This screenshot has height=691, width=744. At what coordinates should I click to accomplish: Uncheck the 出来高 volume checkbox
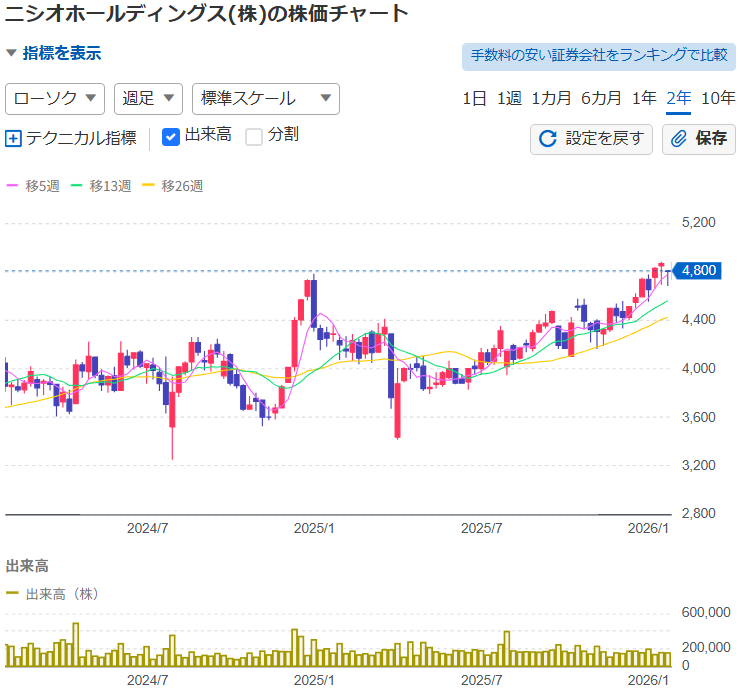[171, 136]
